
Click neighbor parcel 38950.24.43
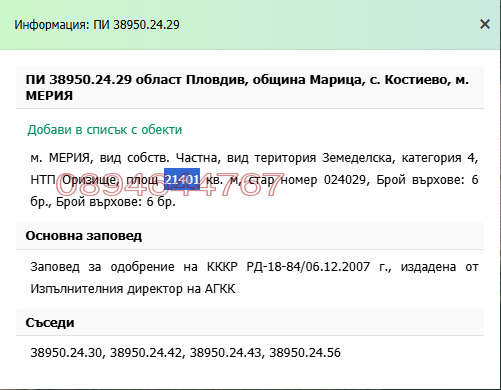coord(225,352)
